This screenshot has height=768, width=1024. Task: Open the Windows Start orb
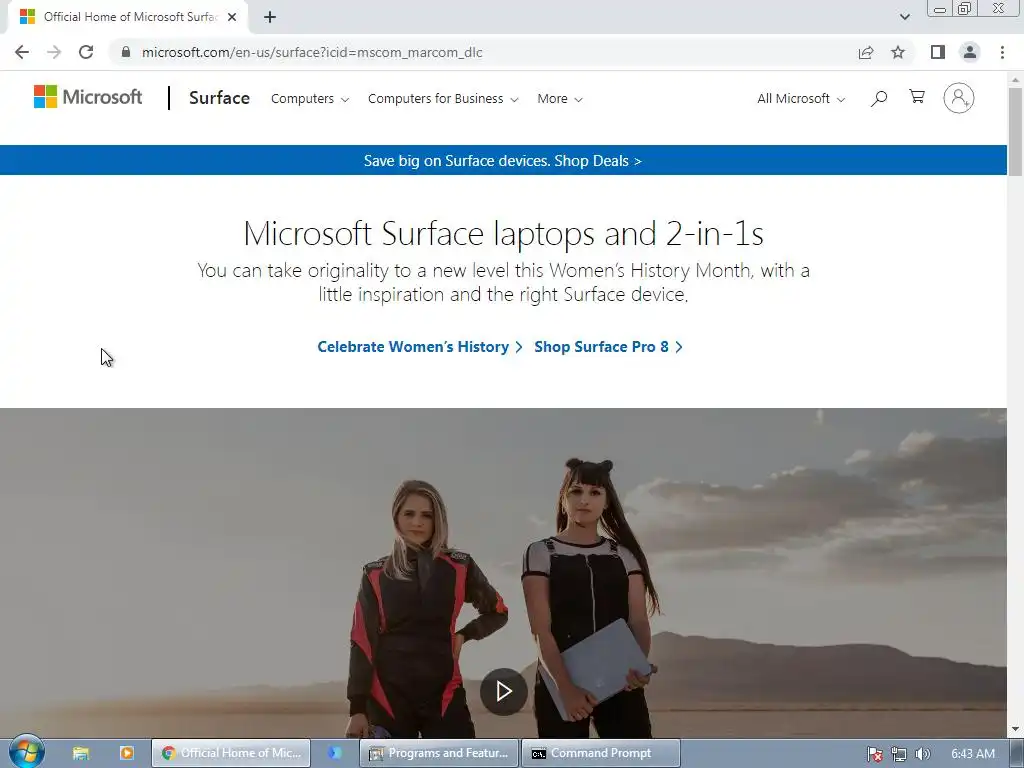click(26, 752)
